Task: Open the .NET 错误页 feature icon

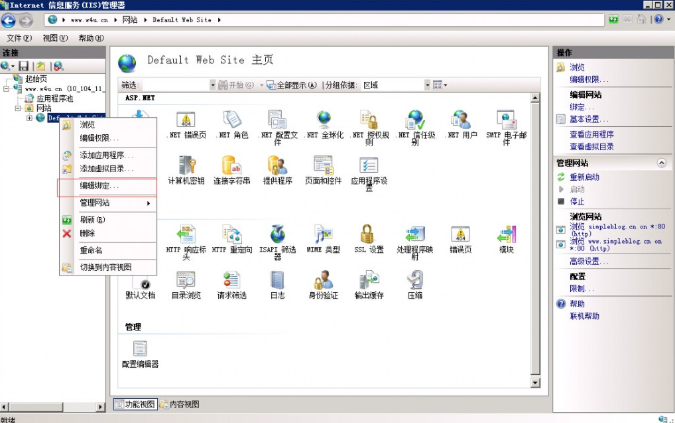Action: tap(186, 120)
